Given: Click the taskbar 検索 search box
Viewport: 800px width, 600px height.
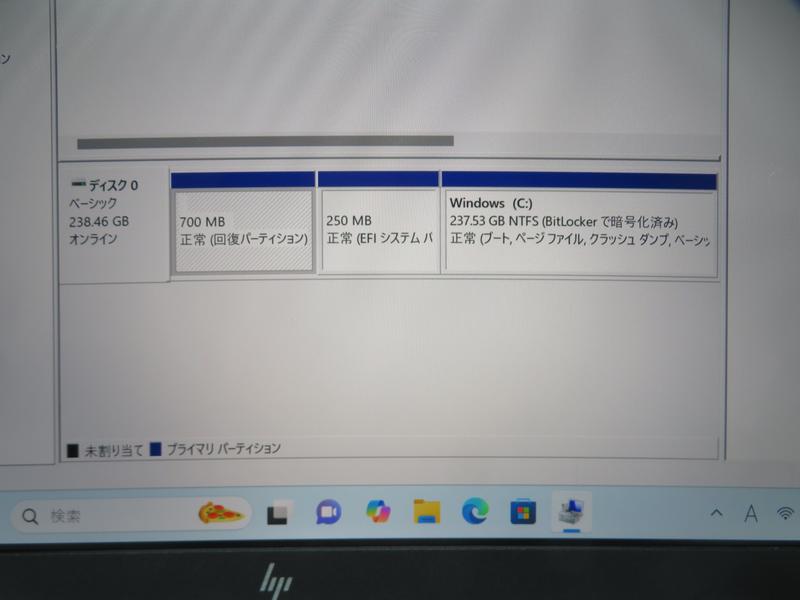Looking at the screenshot, I should click(131, 516).
